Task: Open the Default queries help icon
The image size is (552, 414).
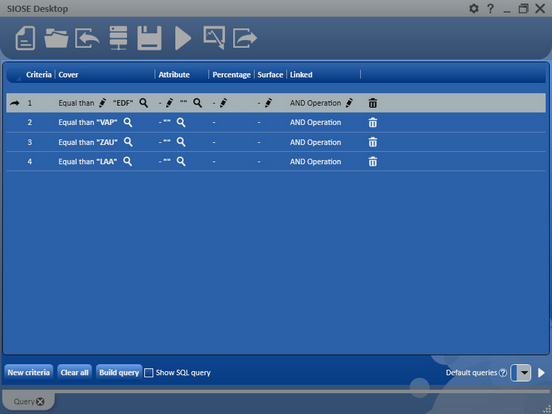Action: click(503, 373)
